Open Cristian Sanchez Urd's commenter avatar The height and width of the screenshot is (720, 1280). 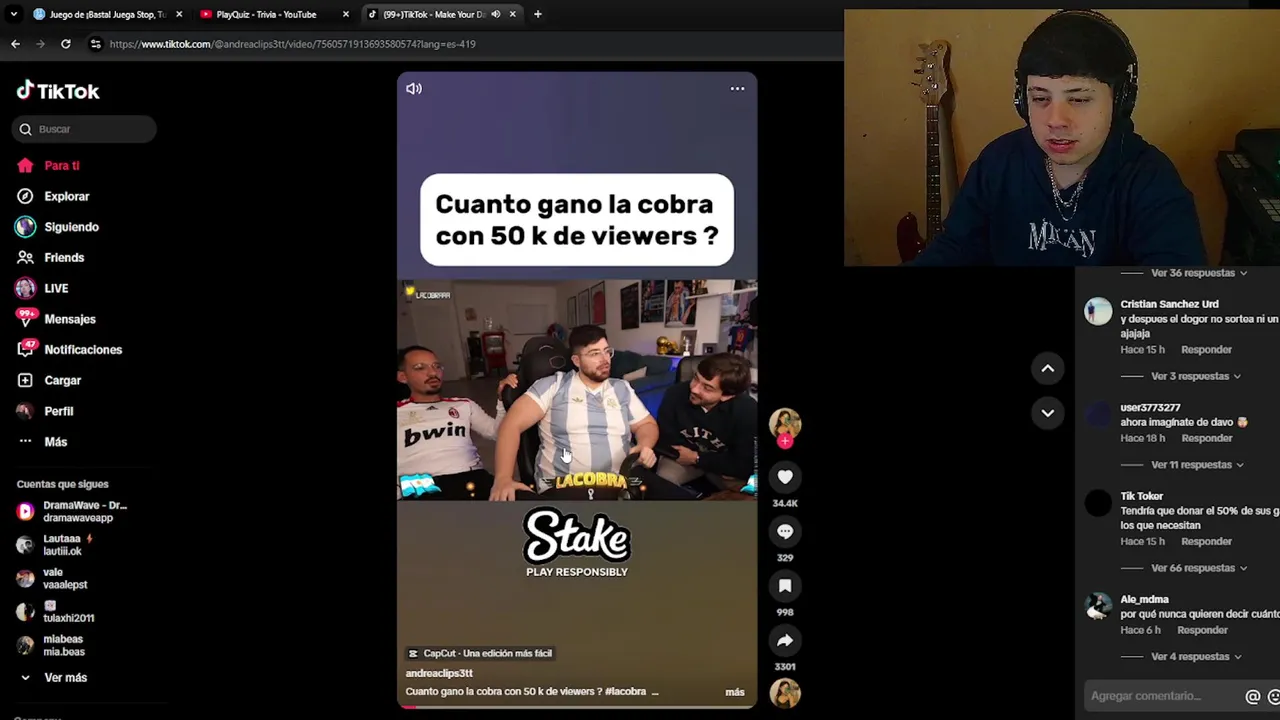[x=1098, y=312]
